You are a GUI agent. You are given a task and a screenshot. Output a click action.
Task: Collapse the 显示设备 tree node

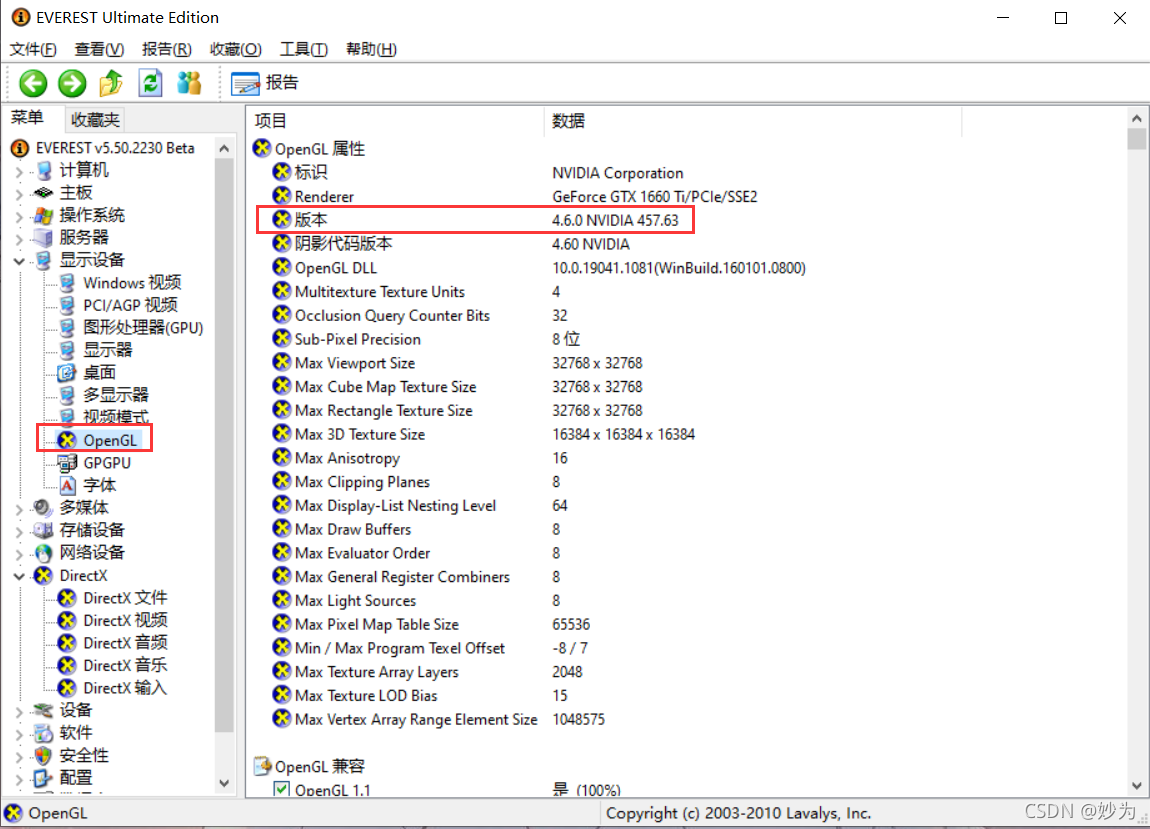coord(19,260)
